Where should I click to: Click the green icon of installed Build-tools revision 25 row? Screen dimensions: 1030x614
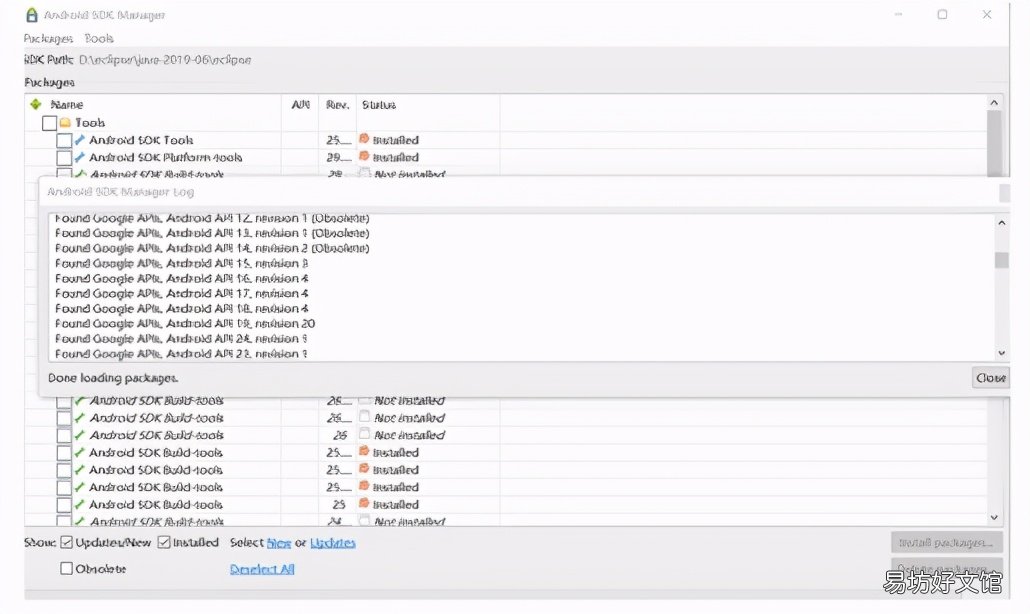tap(79, 504)
